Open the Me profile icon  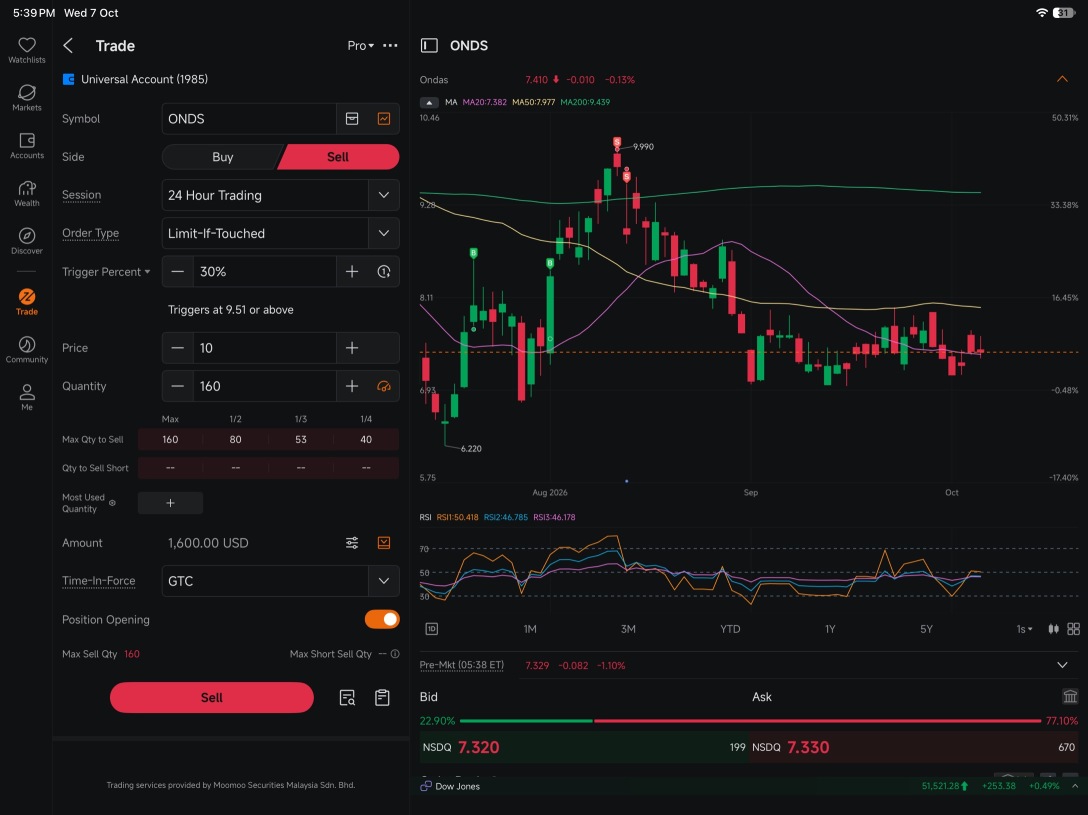[x=26, y=397]
